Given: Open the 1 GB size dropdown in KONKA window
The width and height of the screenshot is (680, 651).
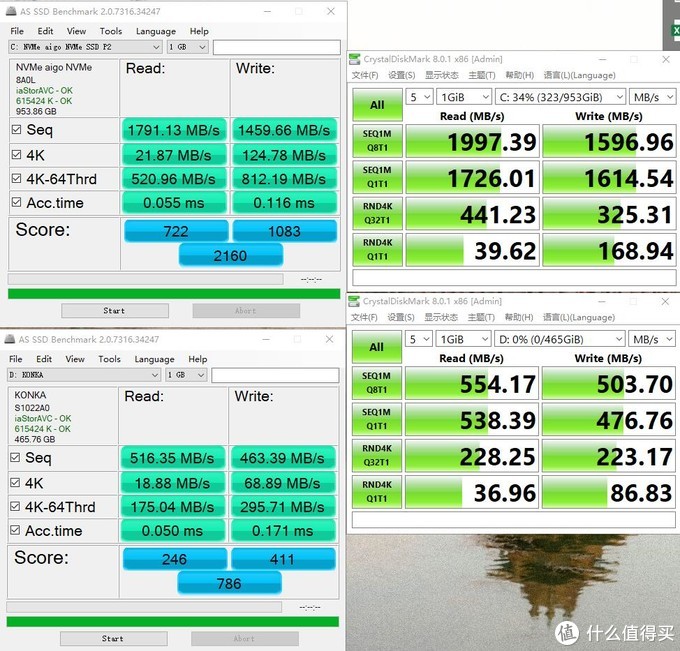Looking at the screenshot, I should pyautogui.click(x=187, y=375).
